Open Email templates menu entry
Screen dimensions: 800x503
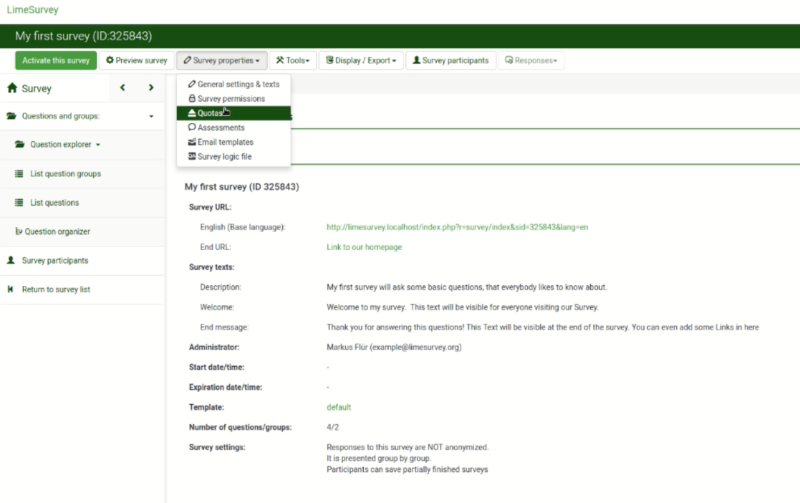click(234, 142)
